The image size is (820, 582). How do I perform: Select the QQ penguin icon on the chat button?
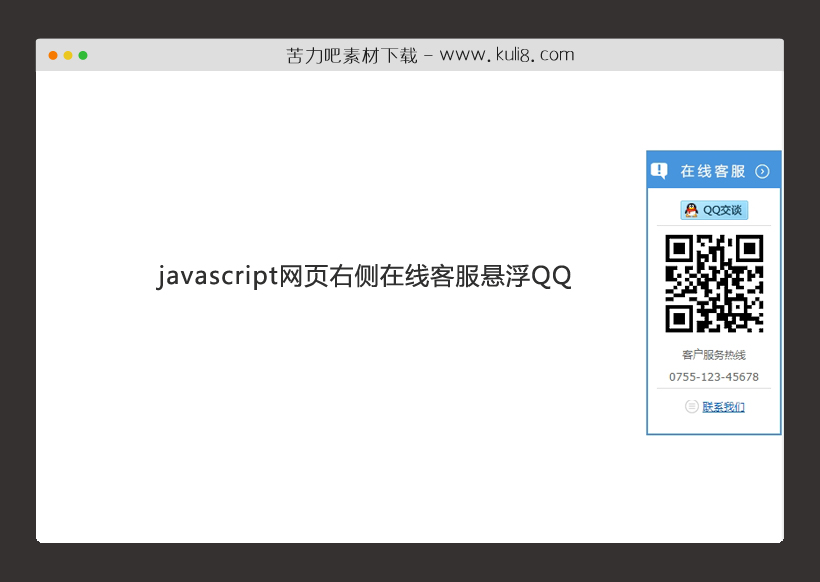690,210
